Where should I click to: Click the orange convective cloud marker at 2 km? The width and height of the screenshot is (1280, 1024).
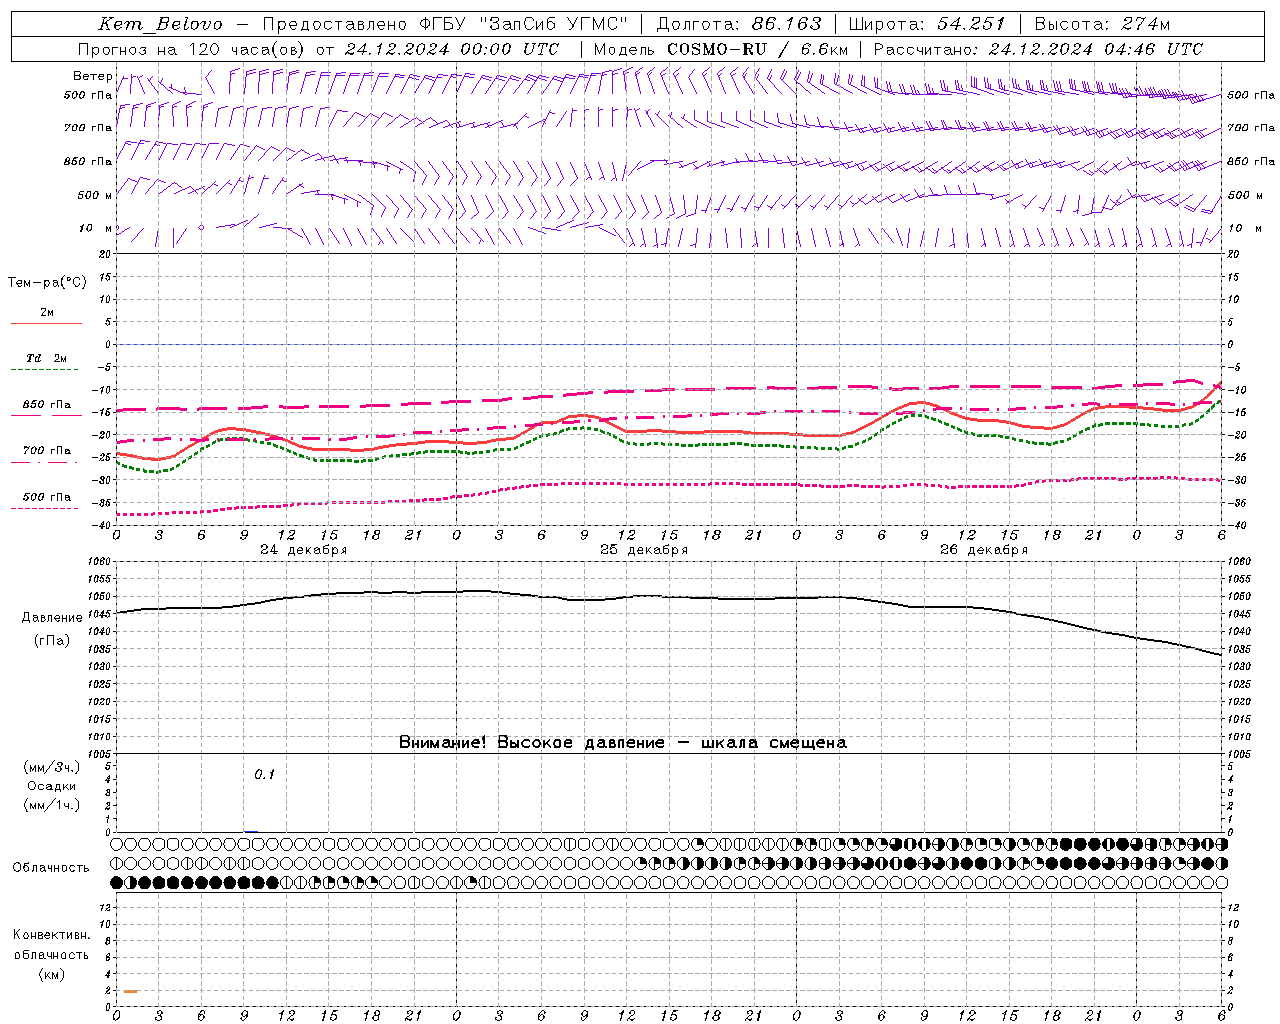130,991
